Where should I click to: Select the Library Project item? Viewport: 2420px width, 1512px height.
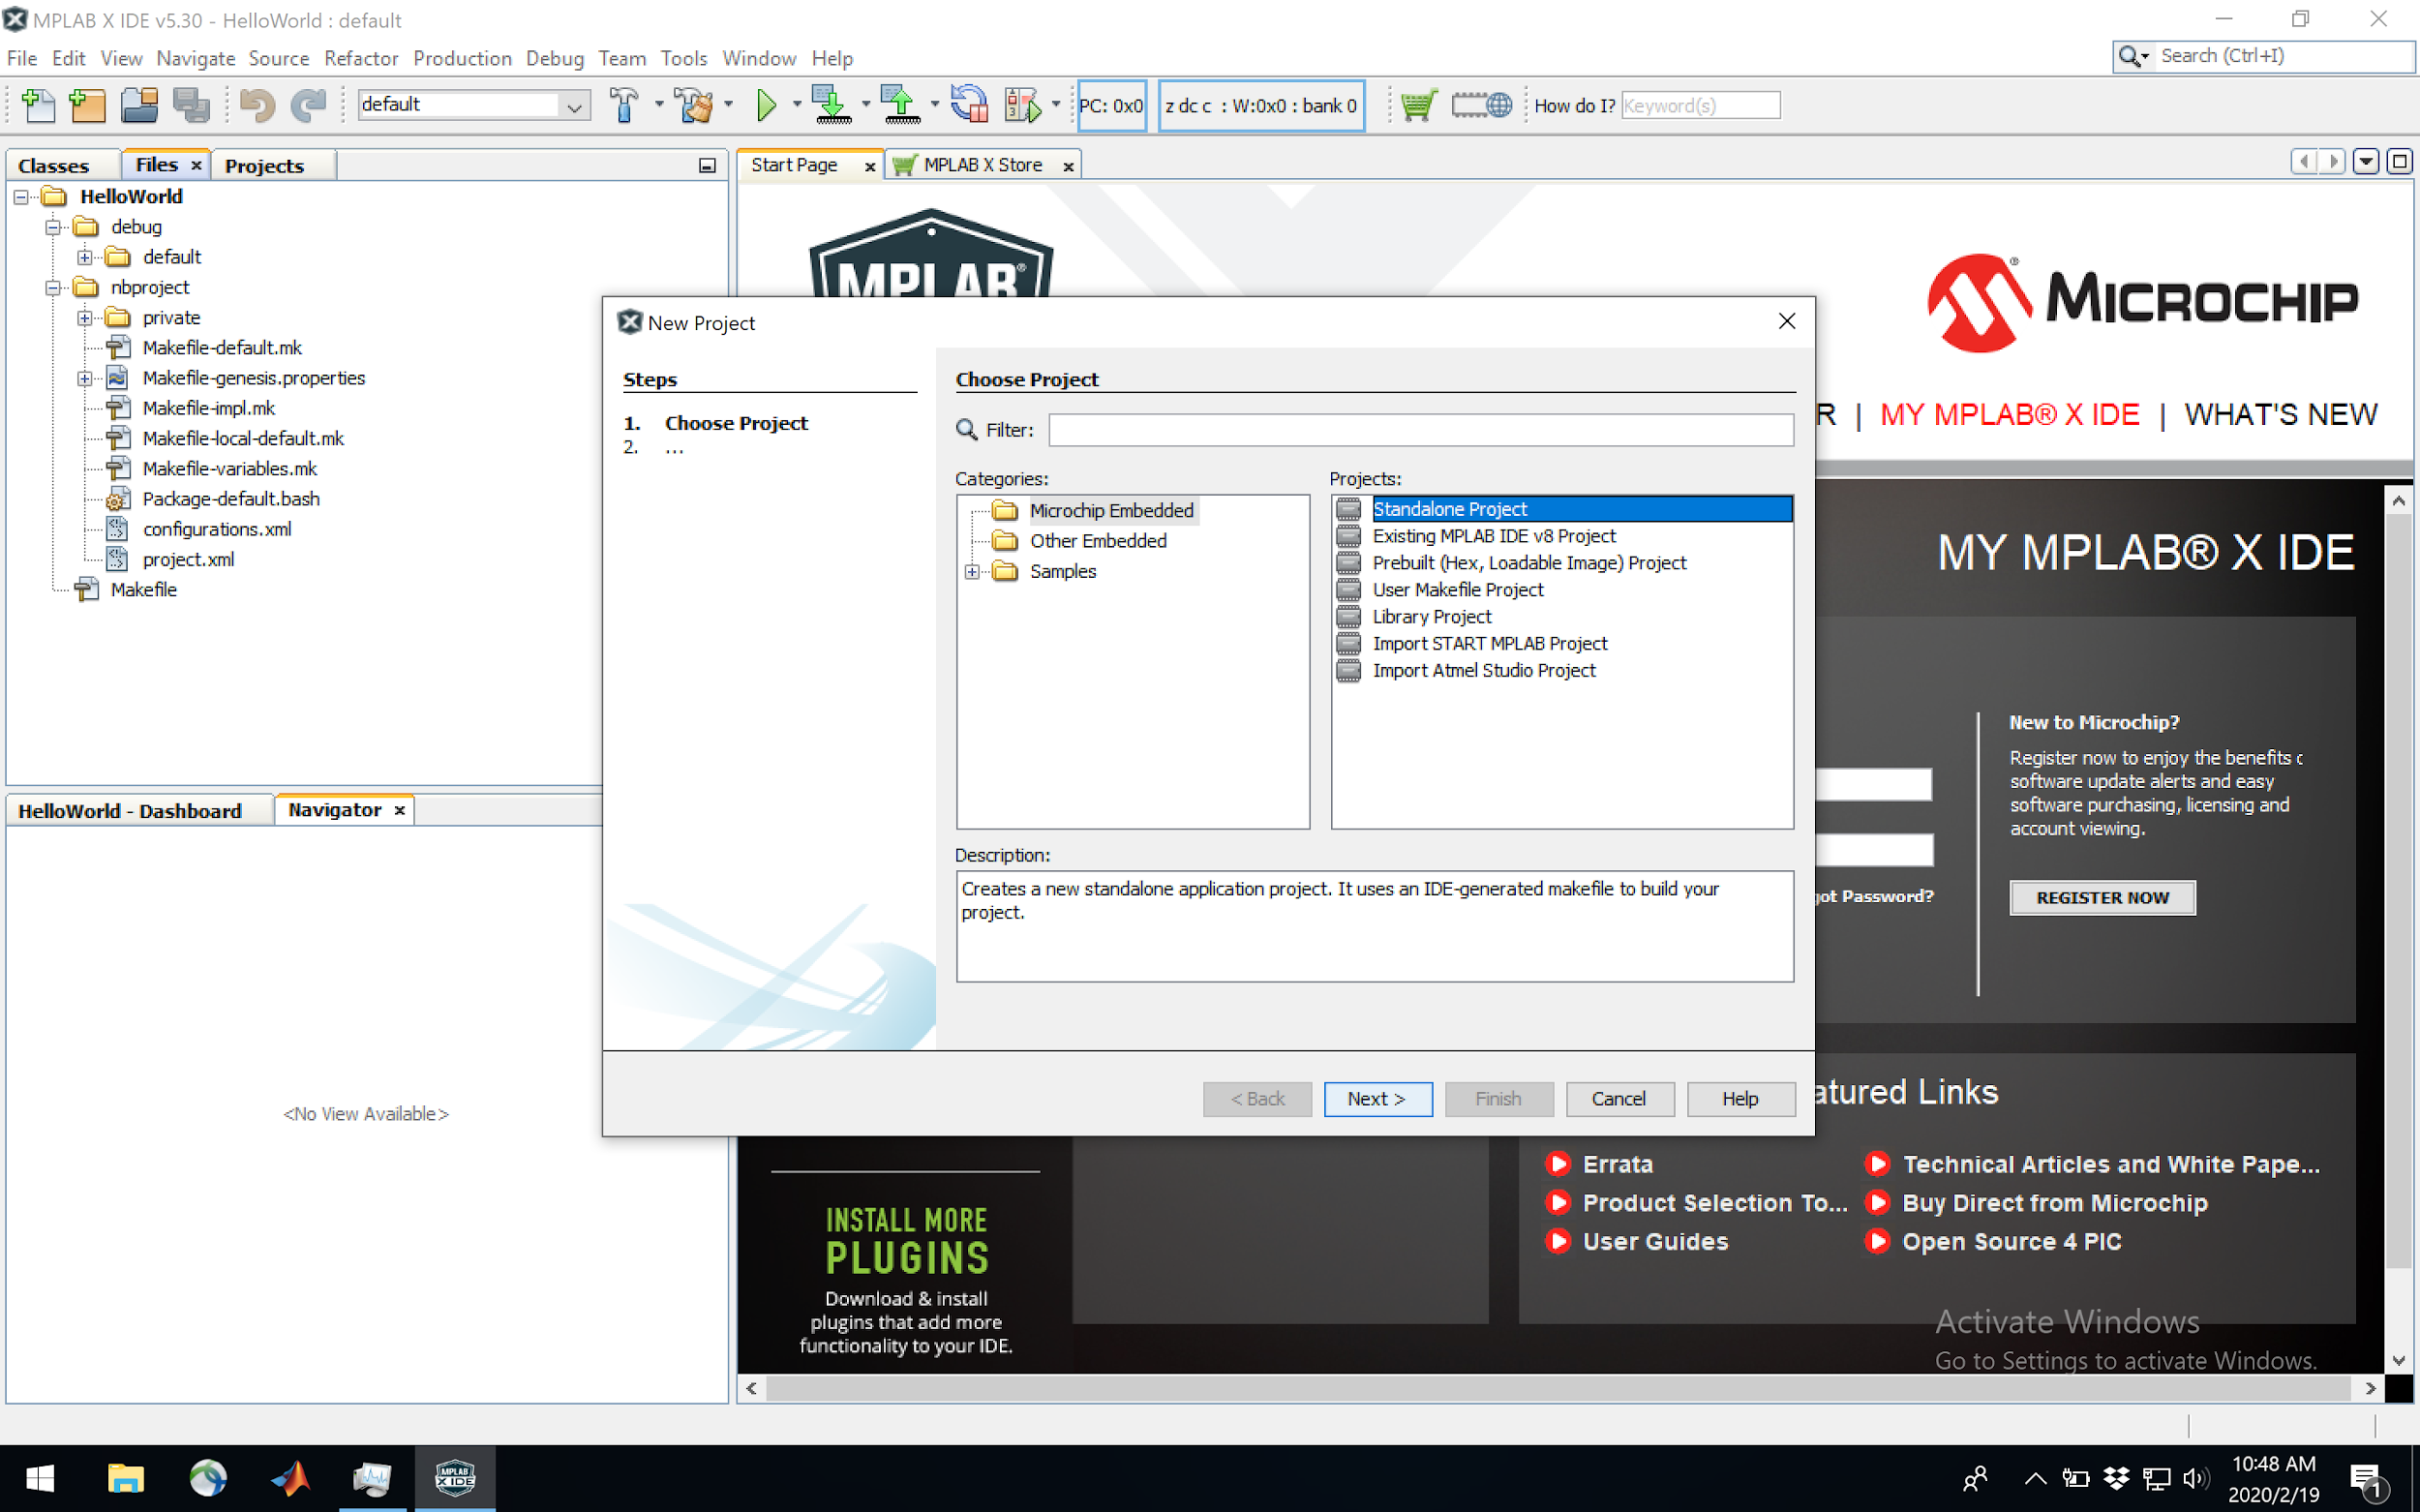[x=1431, y=617]
